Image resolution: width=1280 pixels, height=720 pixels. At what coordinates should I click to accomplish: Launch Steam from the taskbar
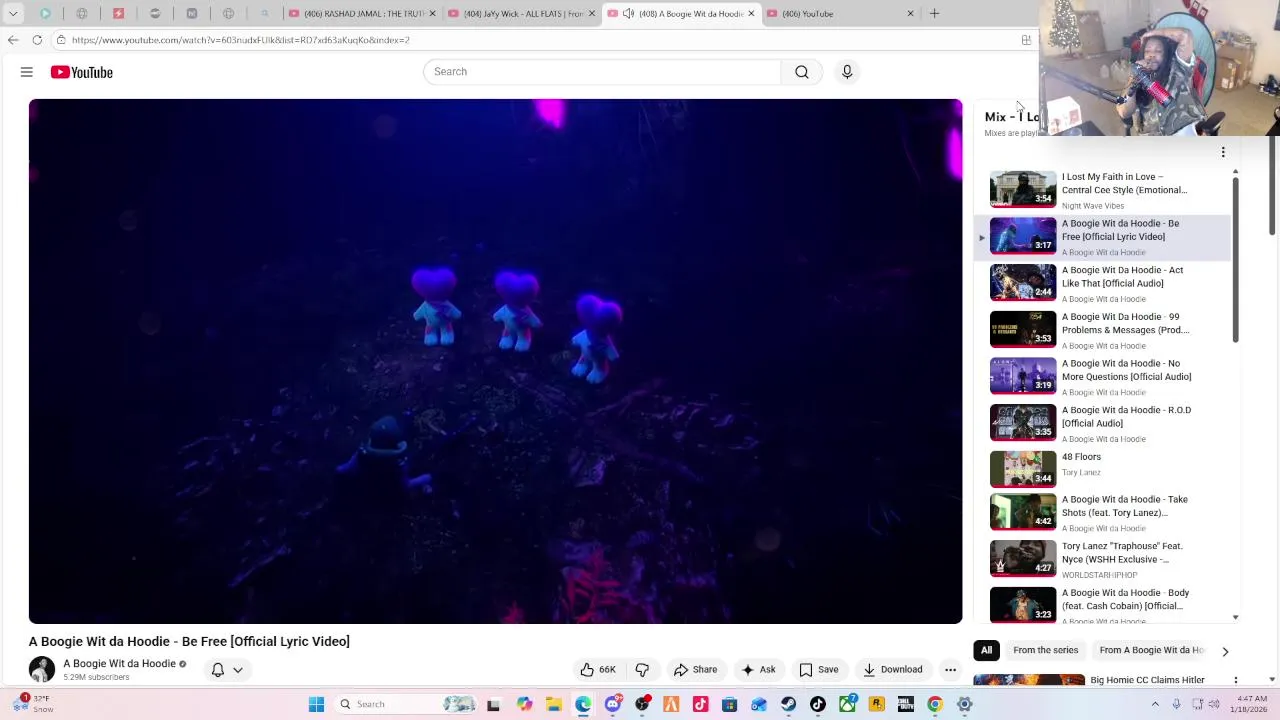[x=788, y=704]
